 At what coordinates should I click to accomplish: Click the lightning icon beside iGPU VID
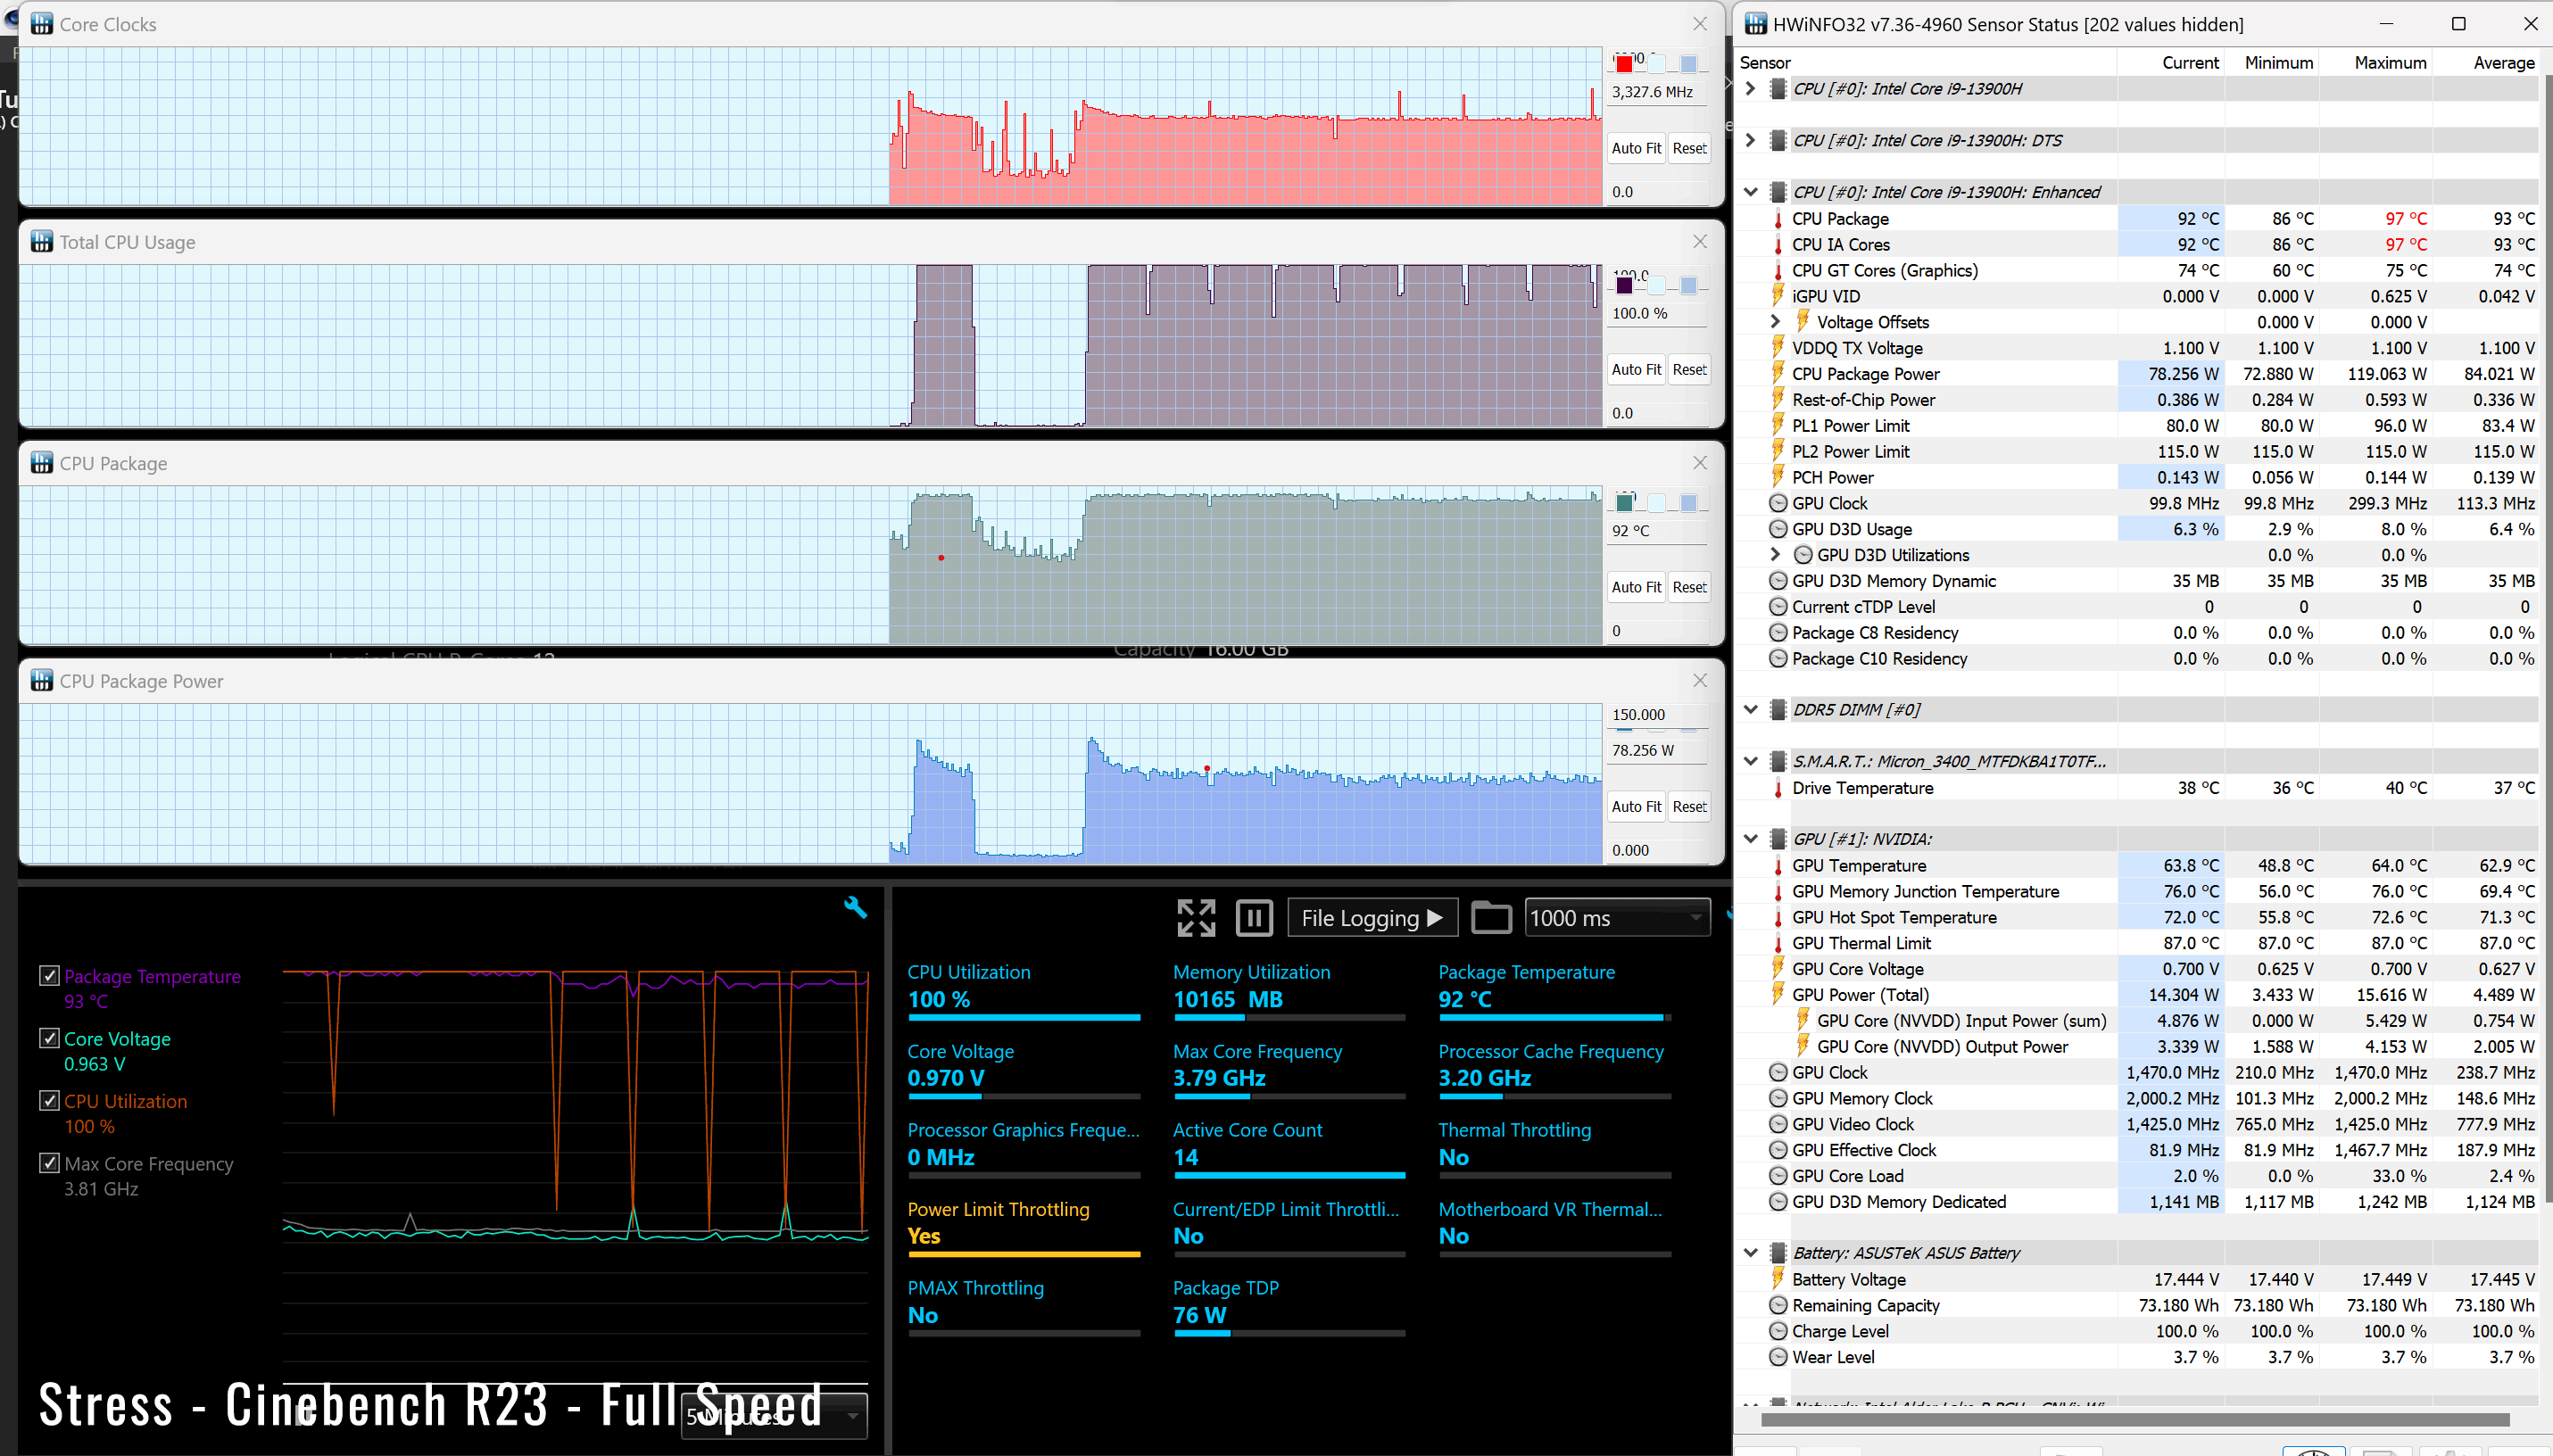tap(1778, 296)
